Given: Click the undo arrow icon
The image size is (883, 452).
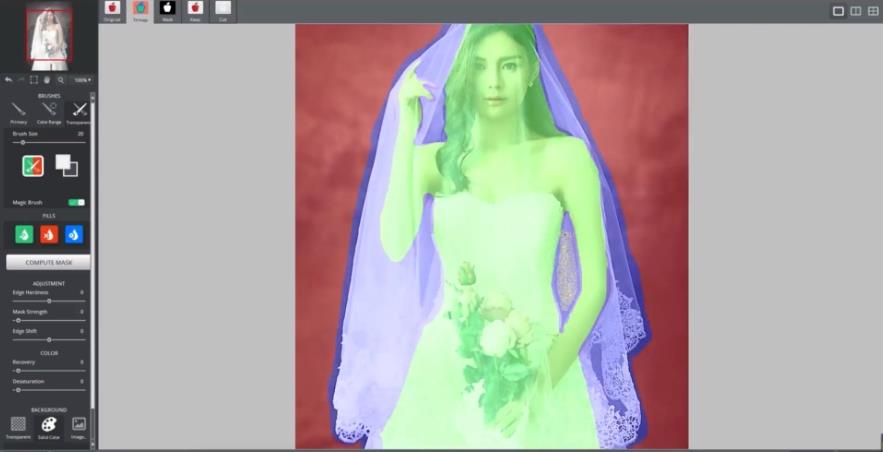Looking at the screenshot, I should 8,79.
